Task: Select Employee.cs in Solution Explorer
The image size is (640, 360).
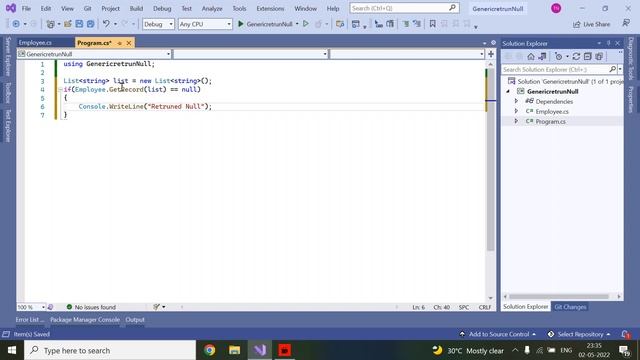Action: [x=552, y=111]
